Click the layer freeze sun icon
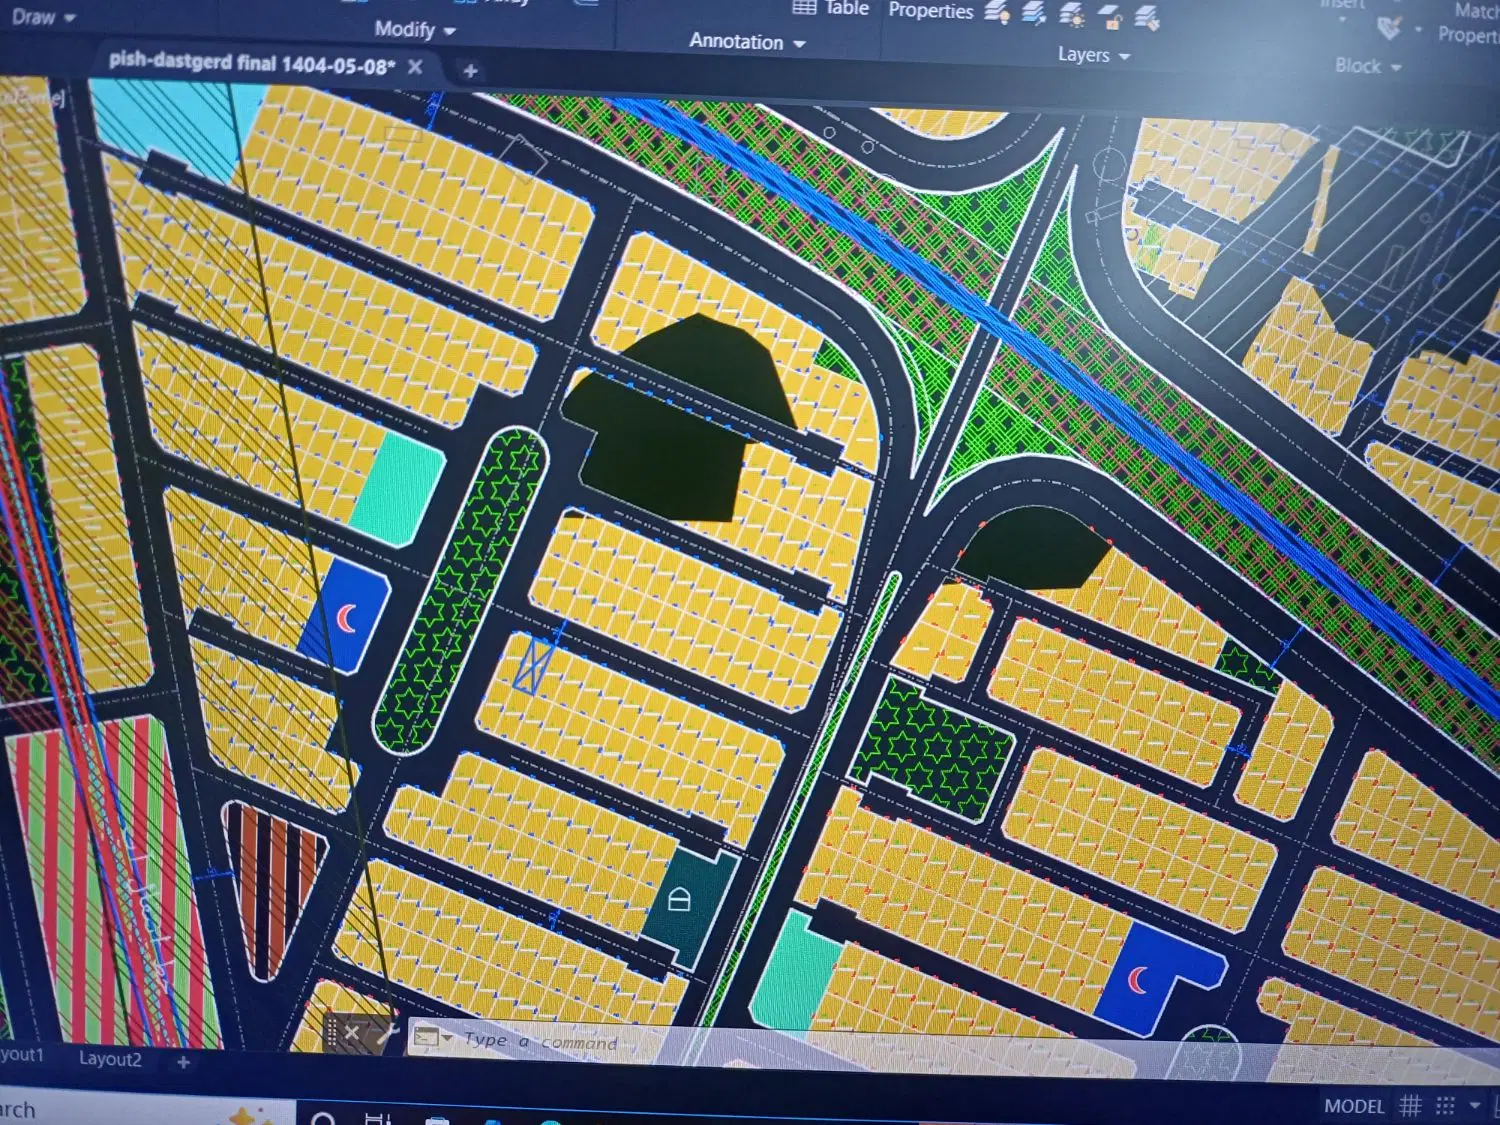This screenshot has width=1500, height=1125. [1072, 15]
